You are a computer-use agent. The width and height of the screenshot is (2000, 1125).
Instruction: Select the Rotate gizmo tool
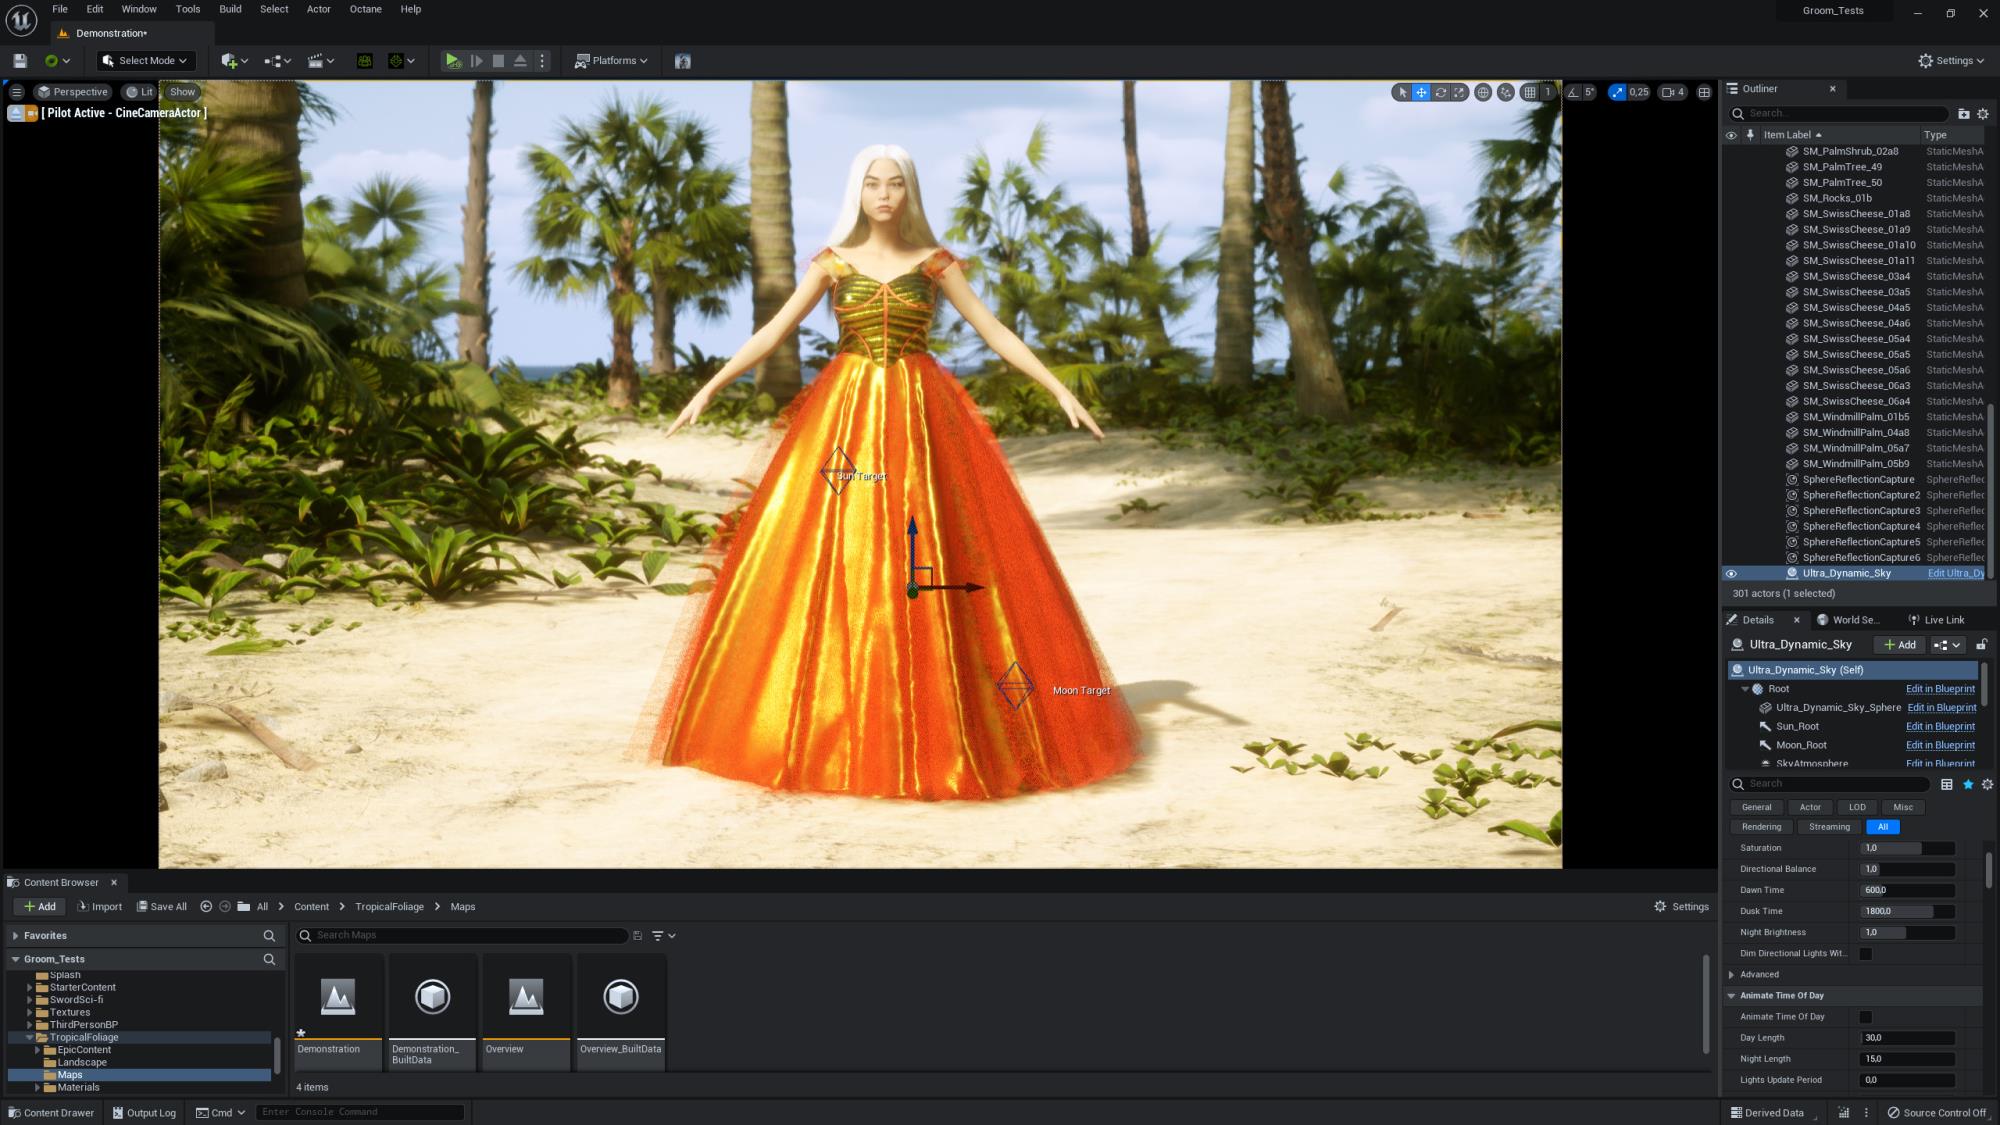click(1440, 92)
